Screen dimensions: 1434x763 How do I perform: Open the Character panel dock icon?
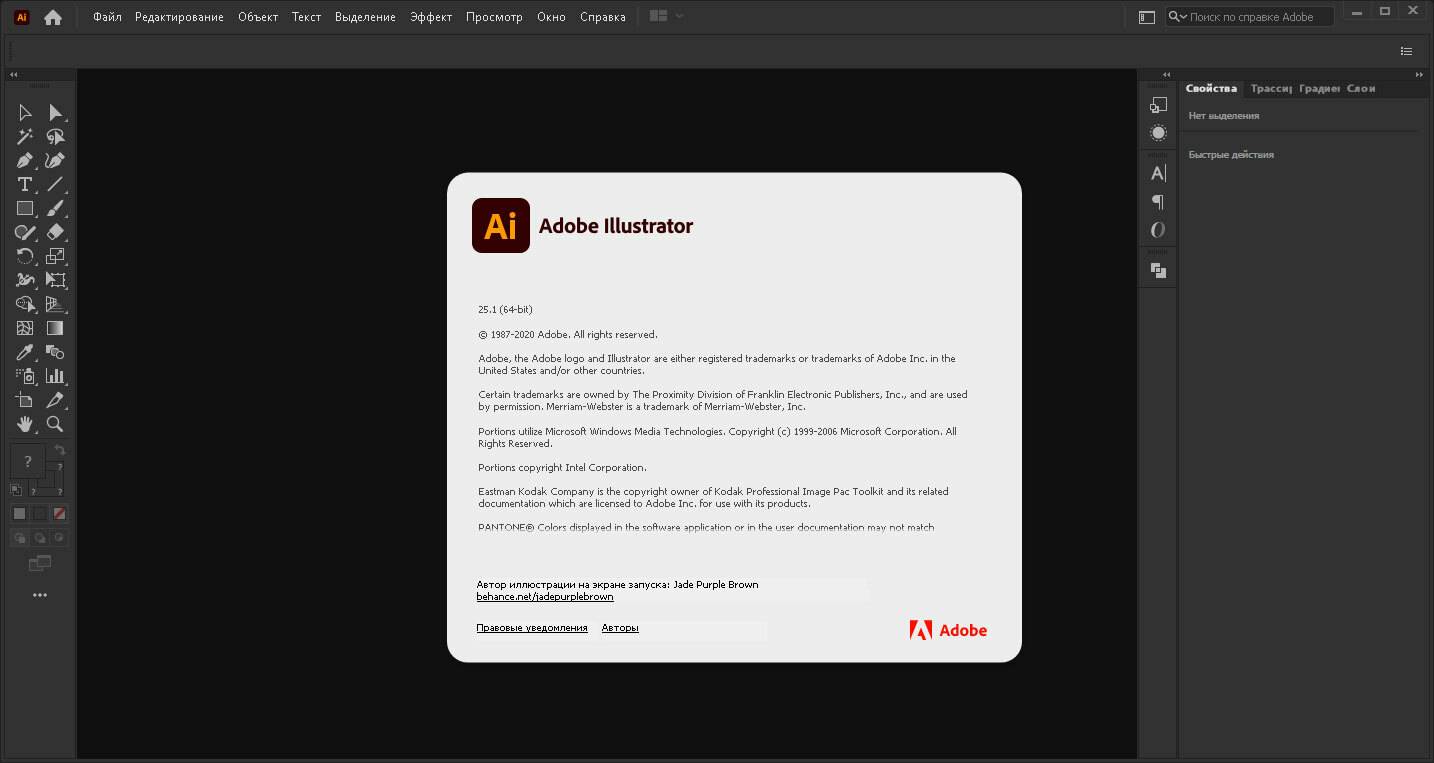tap(1158, 173)
